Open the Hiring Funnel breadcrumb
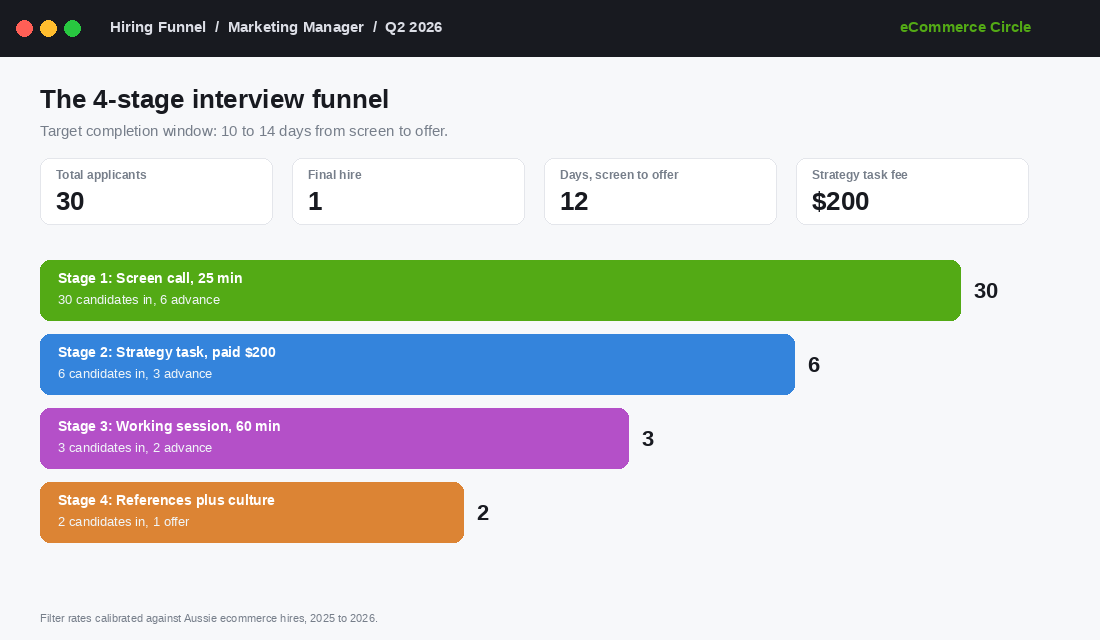 158,27
